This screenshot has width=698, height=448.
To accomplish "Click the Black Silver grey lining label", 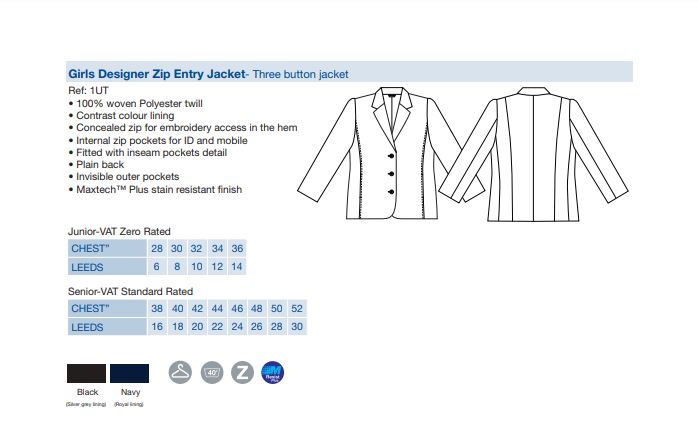I will [x=86, y=404].
